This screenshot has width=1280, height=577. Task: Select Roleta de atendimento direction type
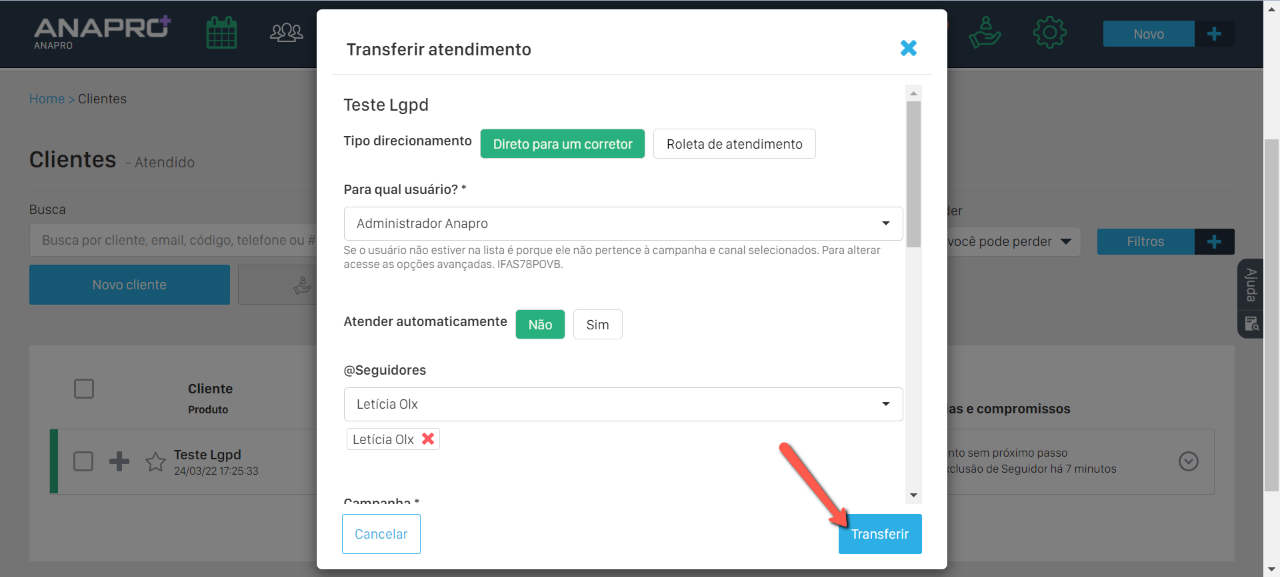[734, 144]
